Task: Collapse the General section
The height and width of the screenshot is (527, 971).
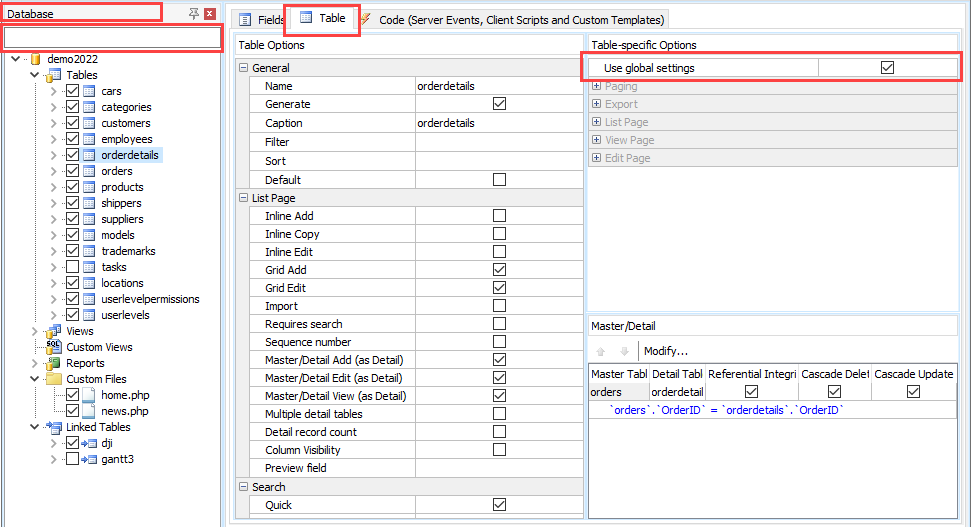Action: [244, 68]
